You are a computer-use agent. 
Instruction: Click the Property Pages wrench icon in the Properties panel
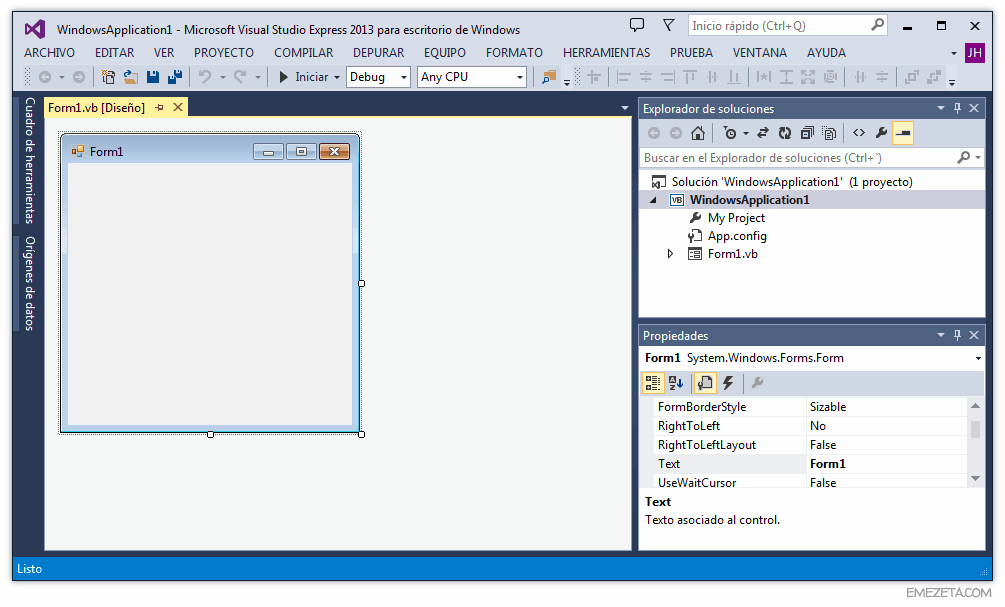coord(757,383)
